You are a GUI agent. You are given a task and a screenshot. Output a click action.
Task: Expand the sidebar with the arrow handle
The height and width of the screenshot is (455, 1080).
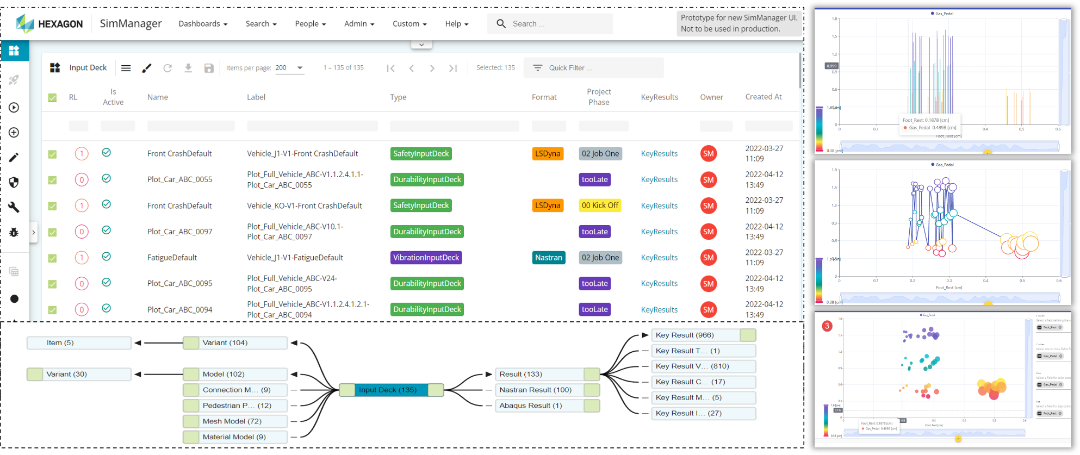click(34, 233)
